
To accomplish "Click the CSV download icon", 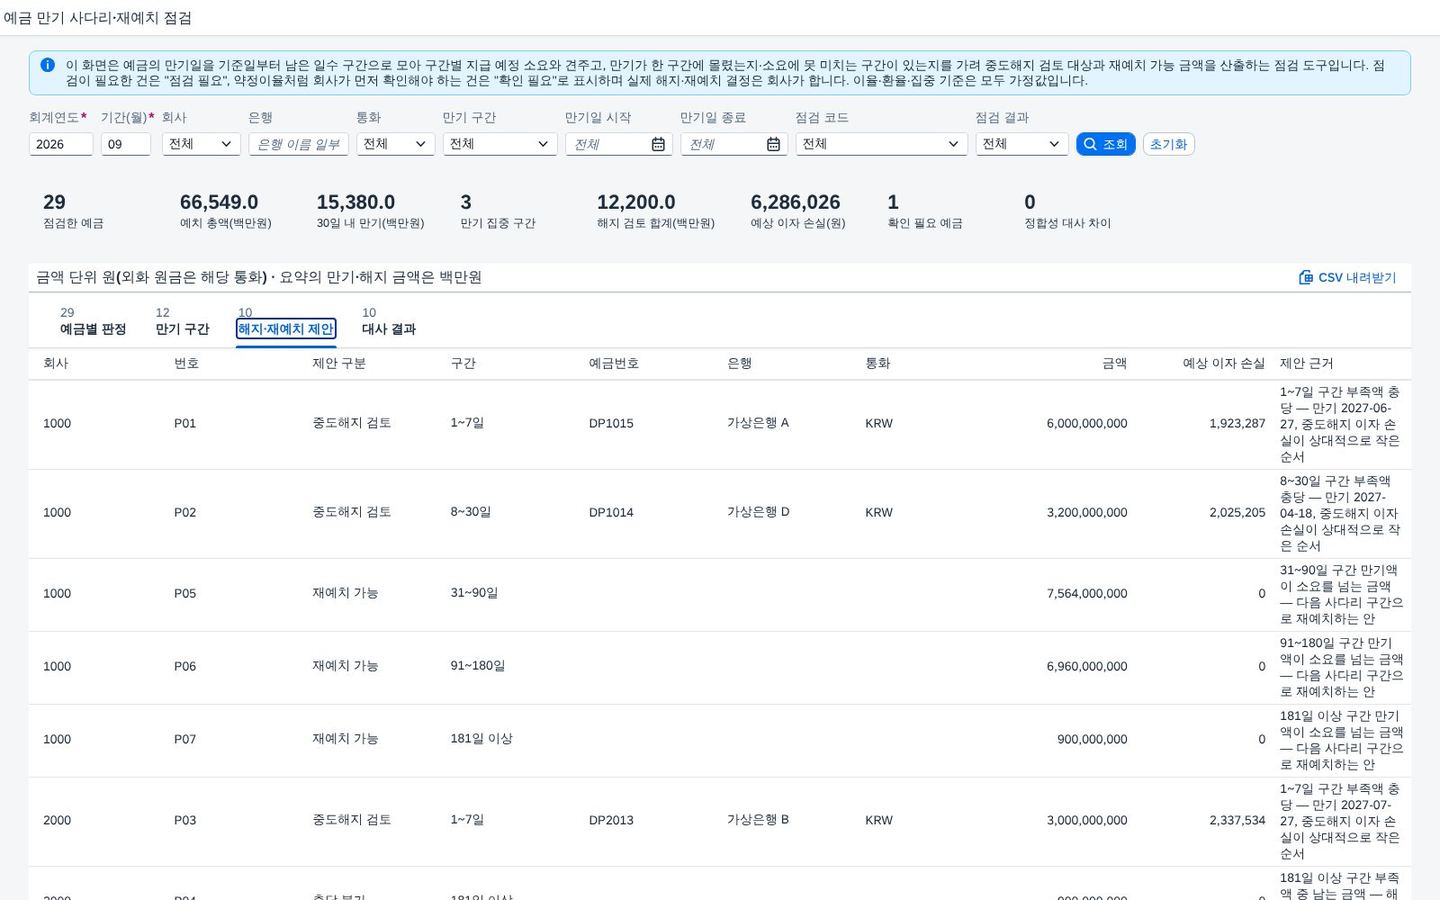I will pyautogui.click(x=1305, y=277).
